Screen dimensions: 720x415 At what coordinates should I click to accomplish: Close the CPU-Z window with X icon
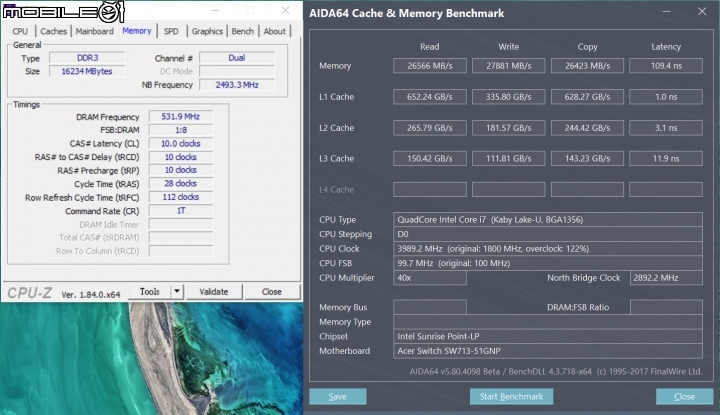pos(285,10)
